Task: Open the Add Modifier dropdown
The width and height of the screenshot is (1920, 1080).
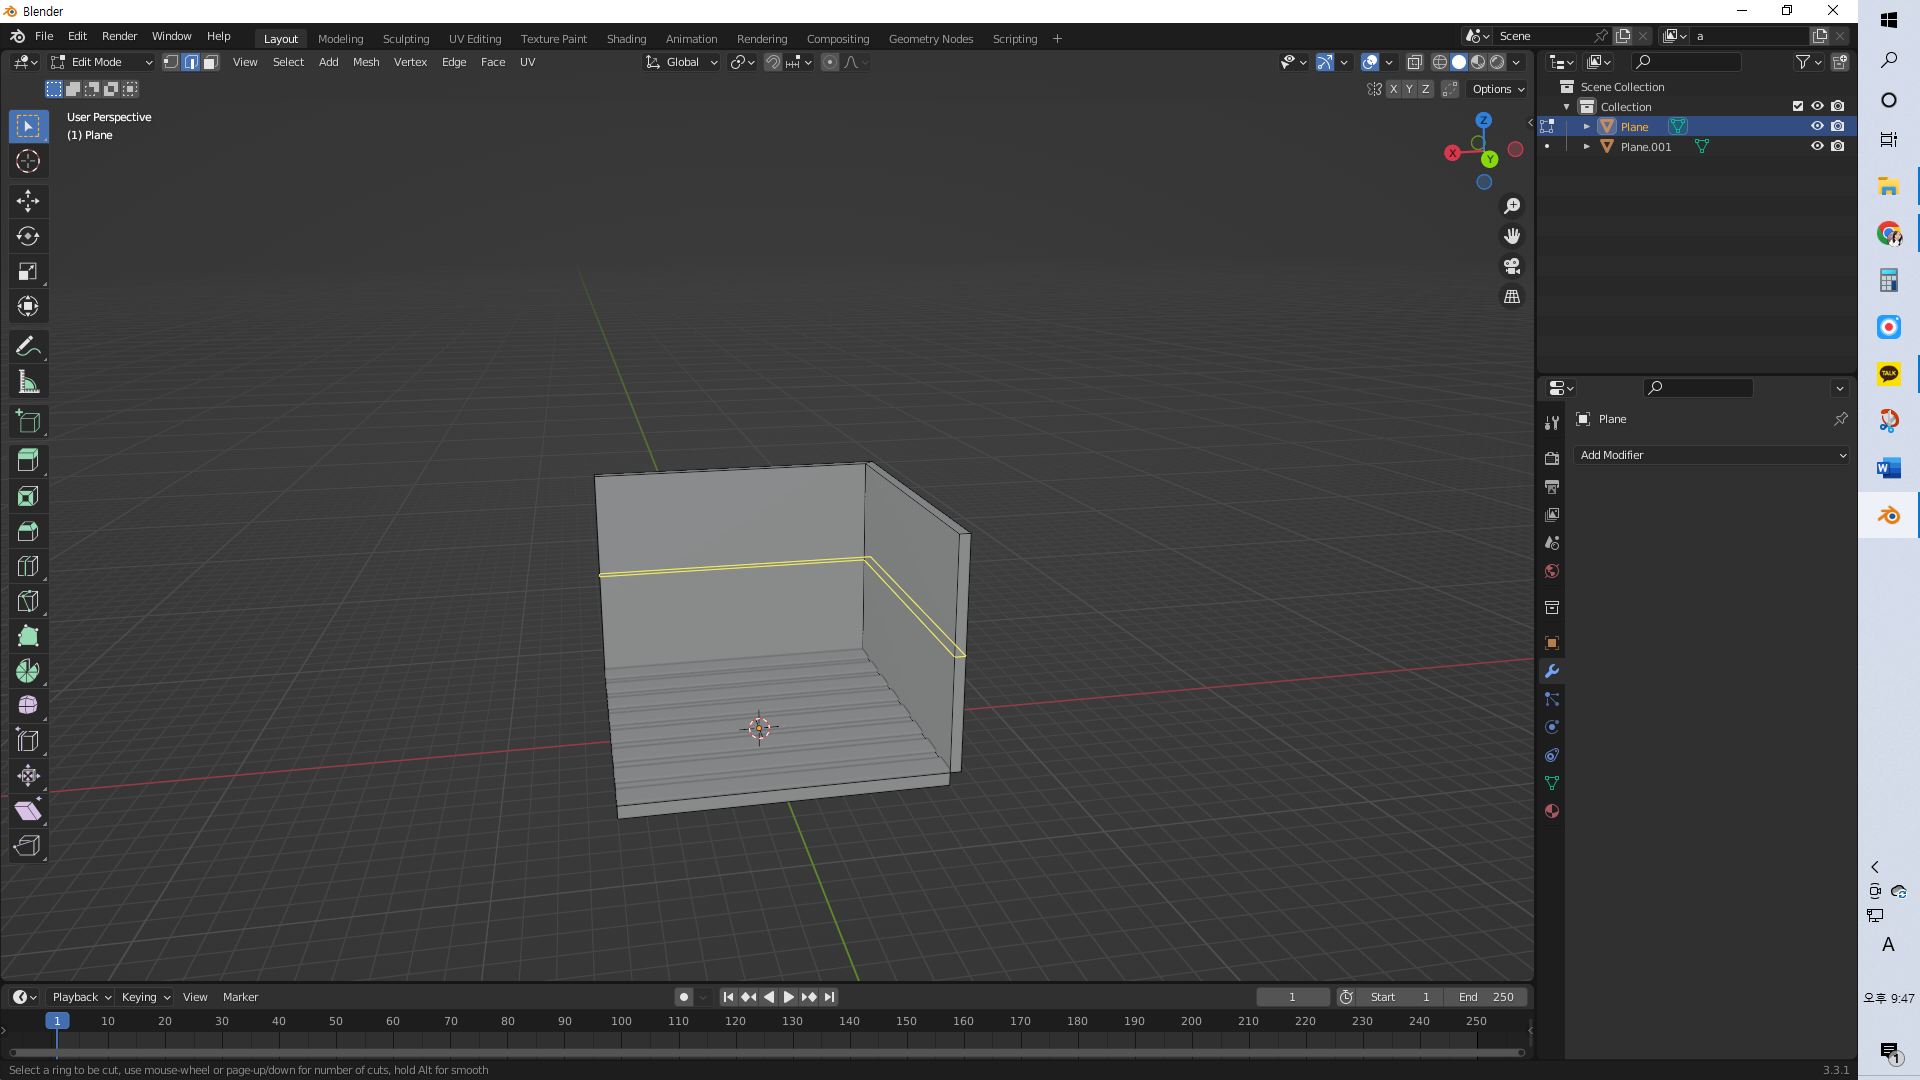Action: [x=1711, y=455]
